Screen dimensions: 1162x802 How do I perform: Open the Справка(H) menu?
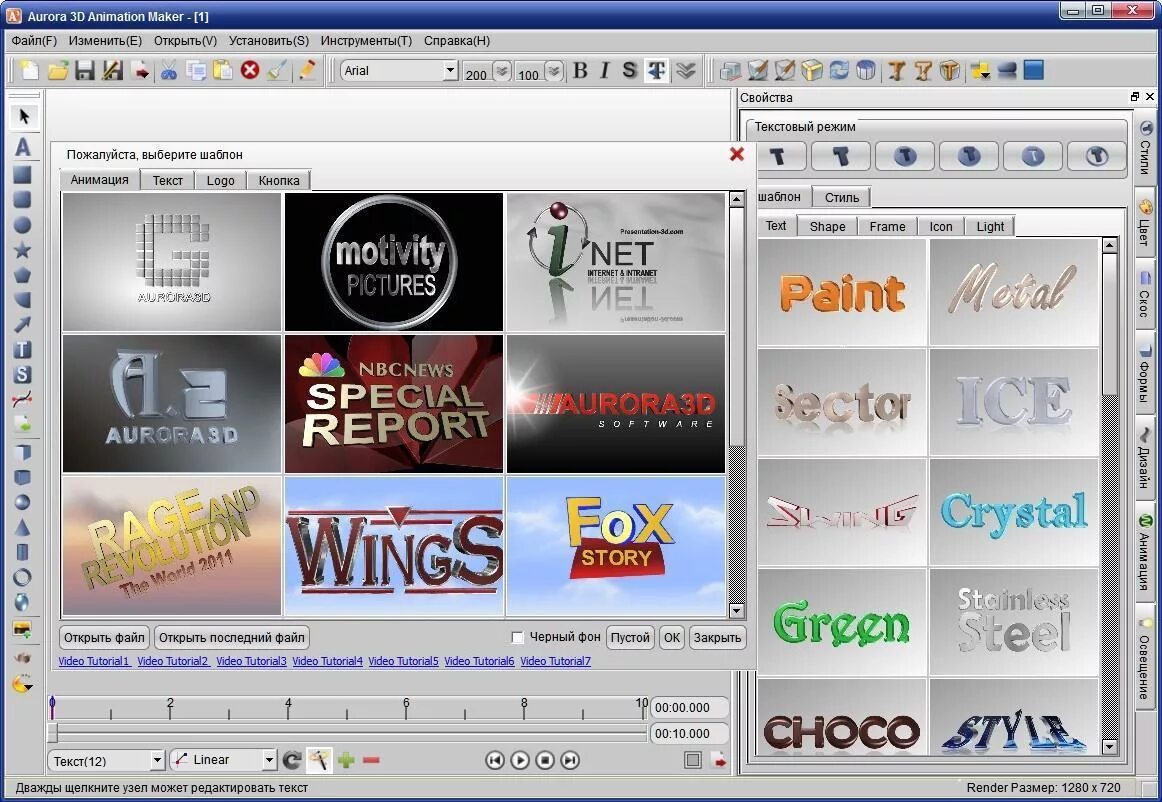(456, 41)
